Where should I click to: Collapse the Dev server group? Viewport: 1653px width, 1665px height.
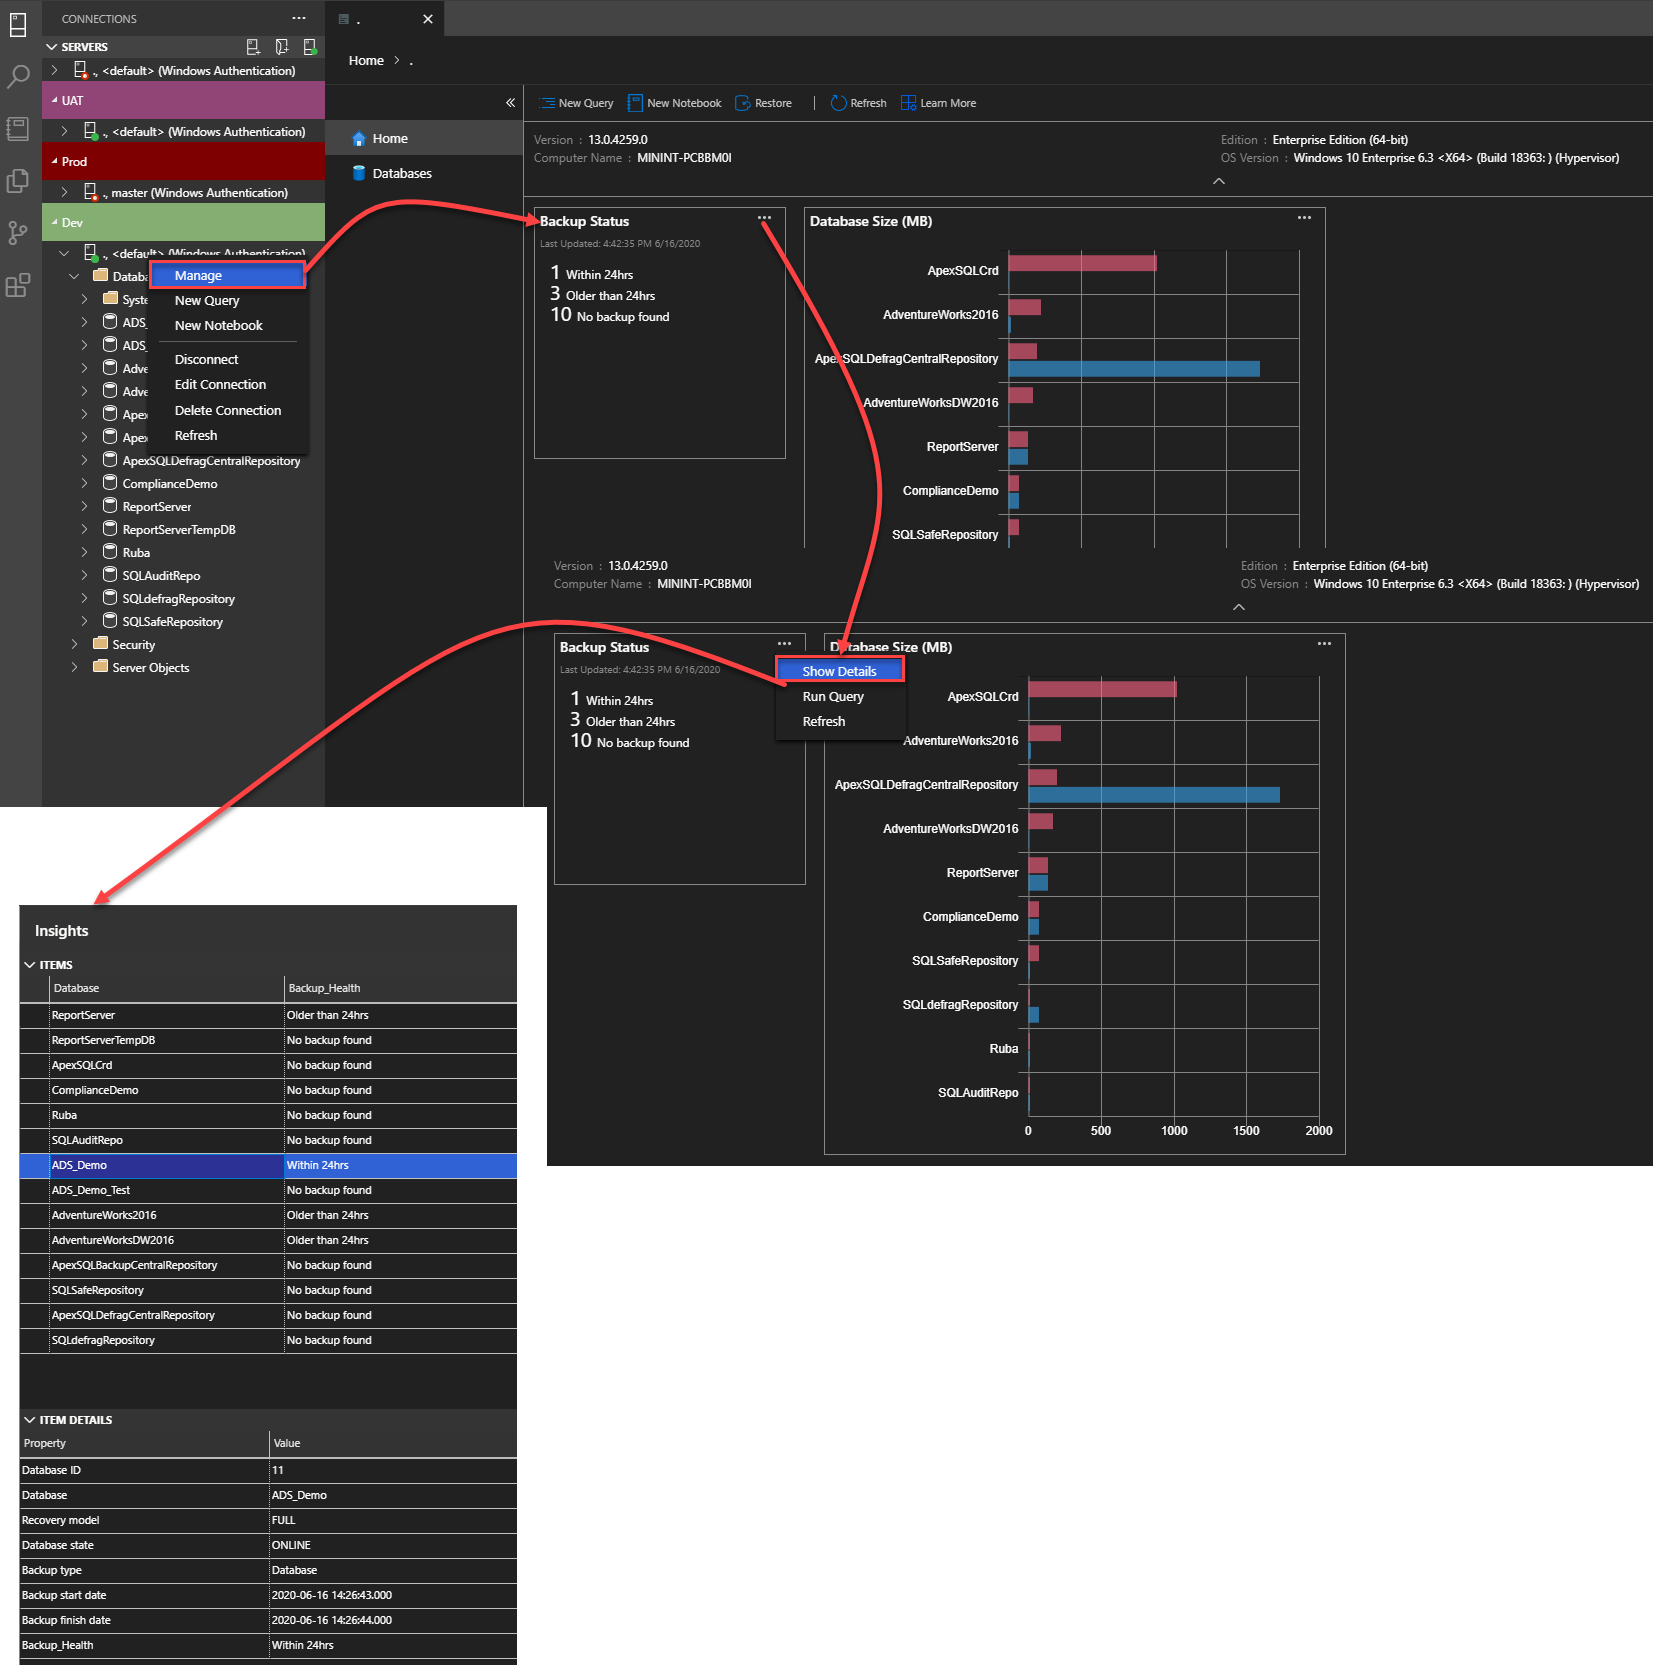point(54,222)
